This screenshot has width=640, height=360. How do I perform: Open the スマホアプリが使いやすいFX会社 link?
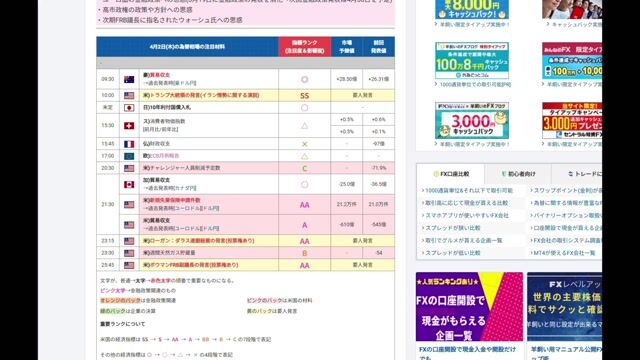[467, 216]
